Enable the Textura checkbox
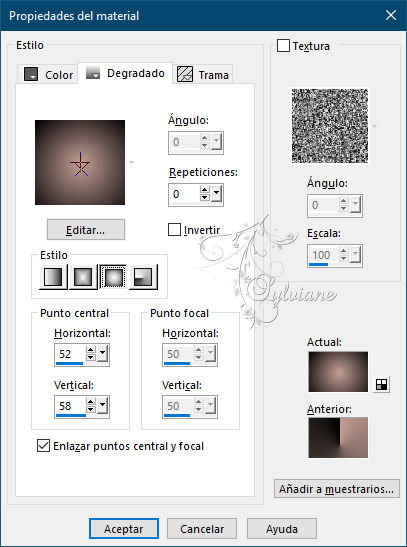The image size is (407, 547). (x=283, y=46)
